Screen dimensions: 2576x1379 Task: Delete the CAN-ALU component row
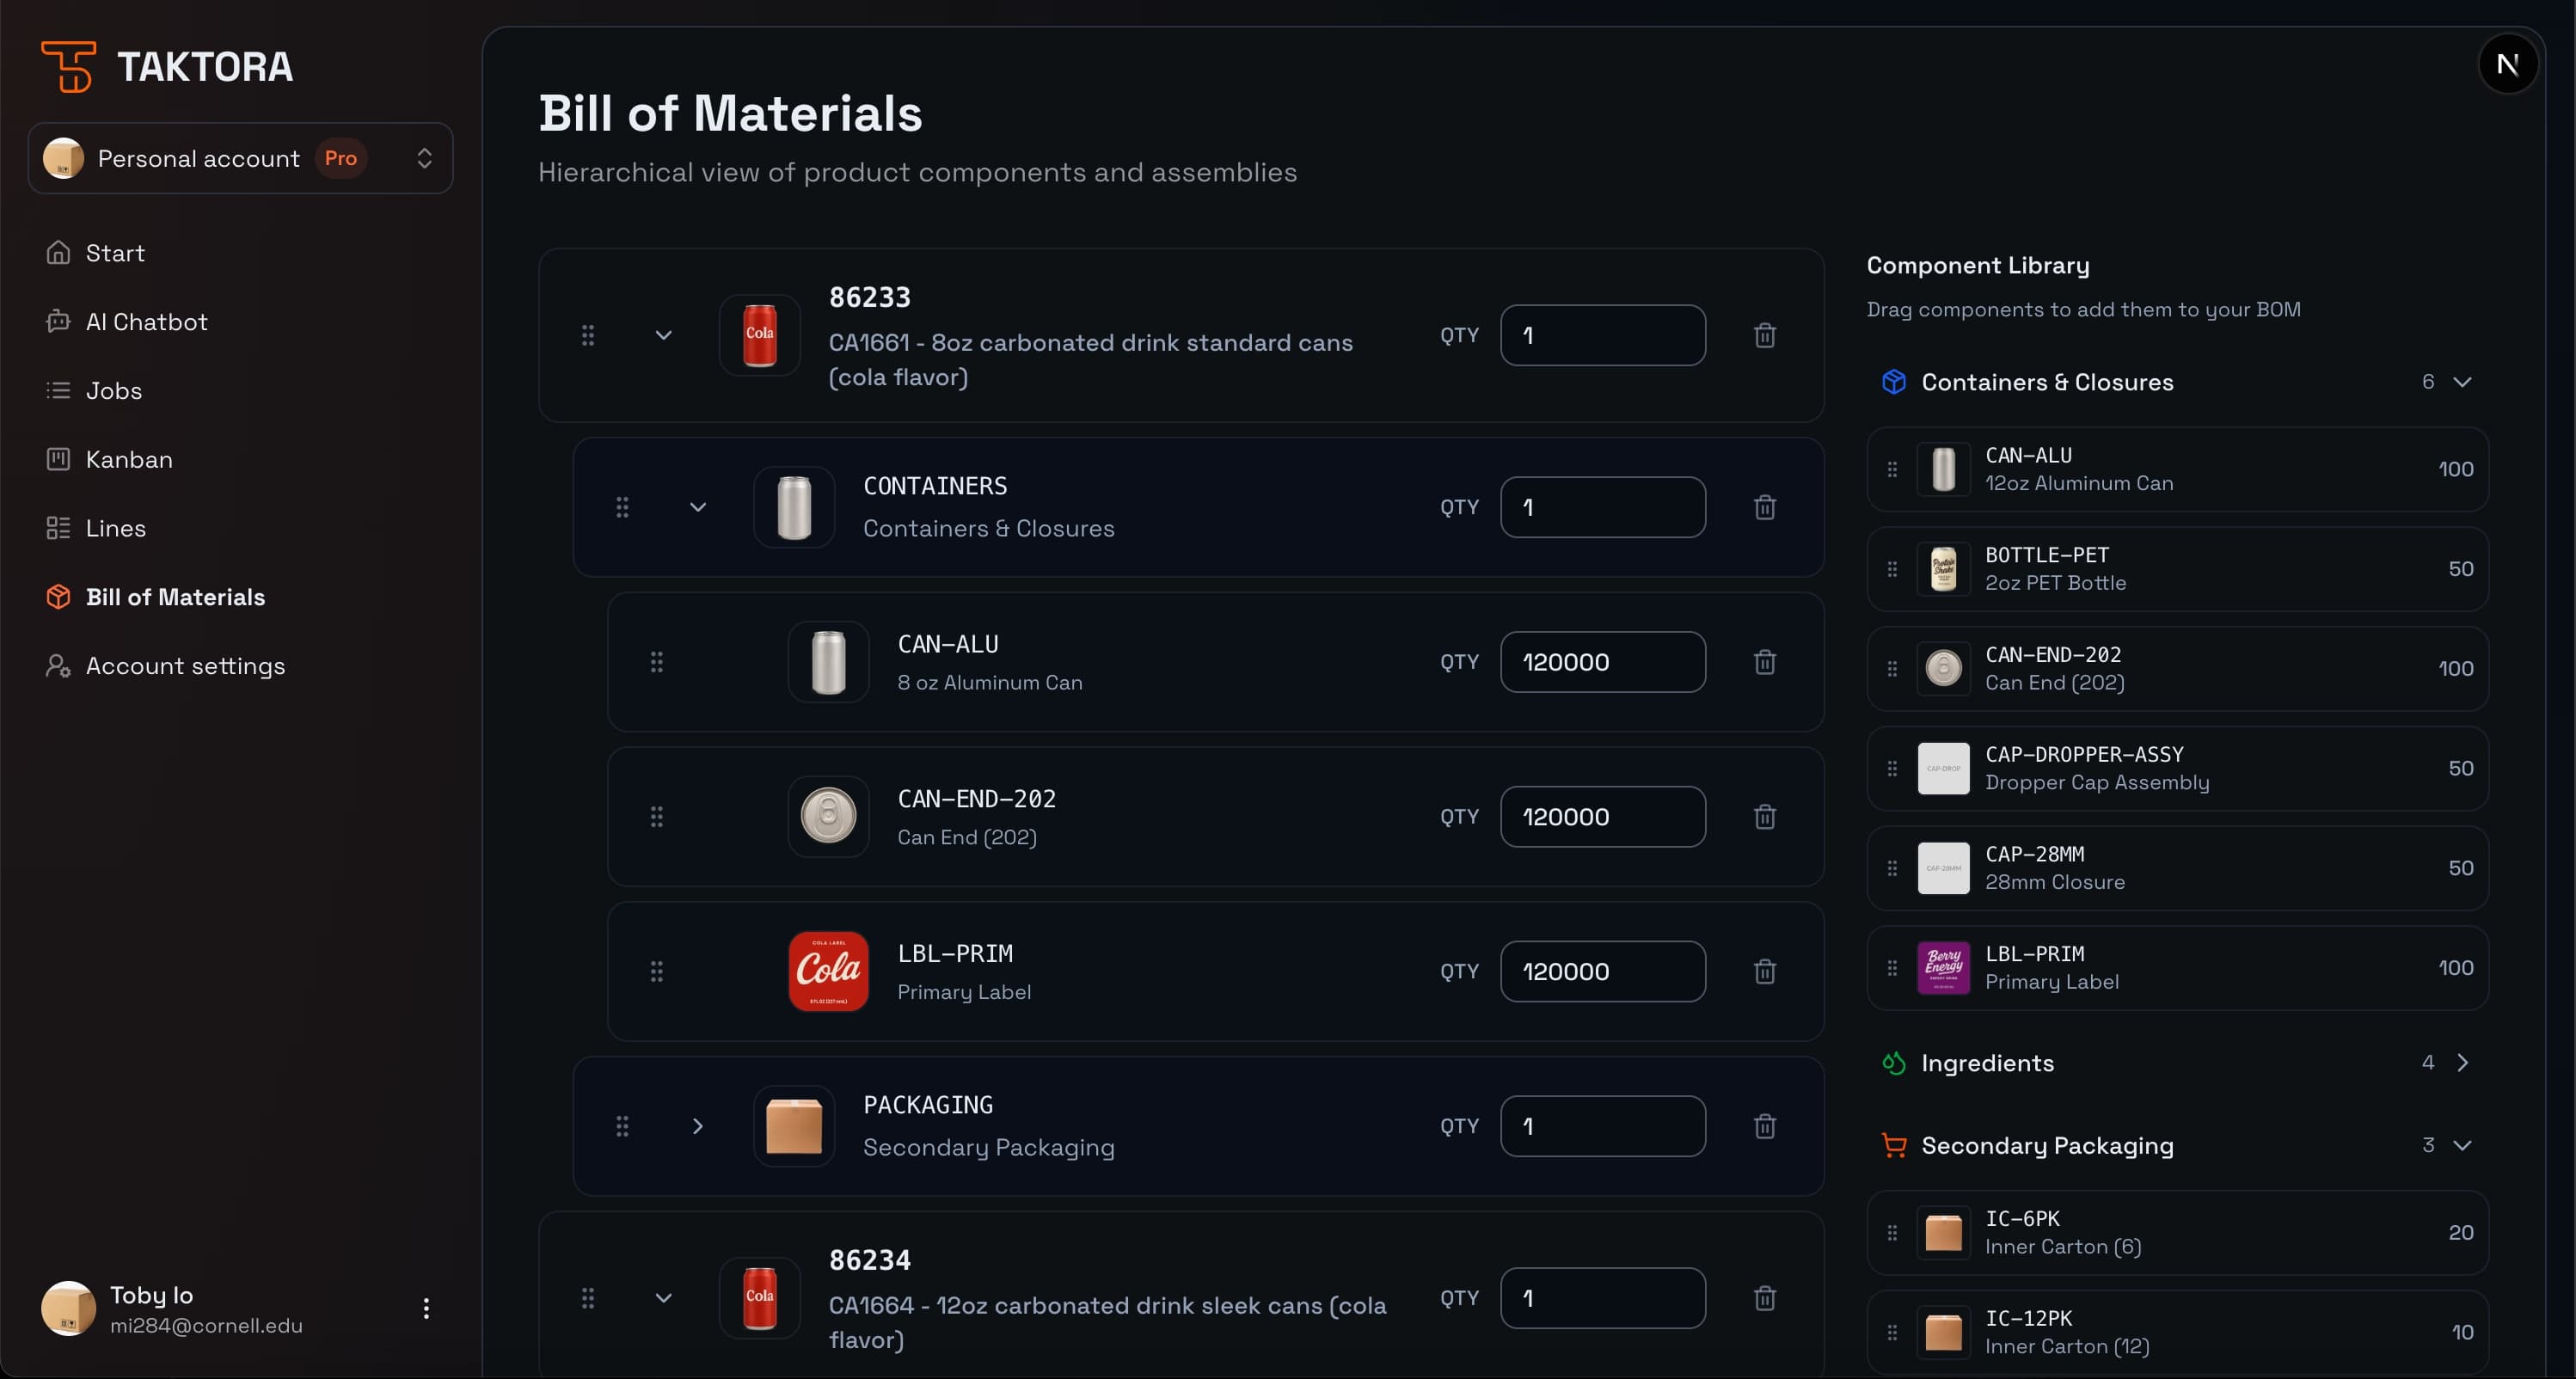click(1764, 662)
